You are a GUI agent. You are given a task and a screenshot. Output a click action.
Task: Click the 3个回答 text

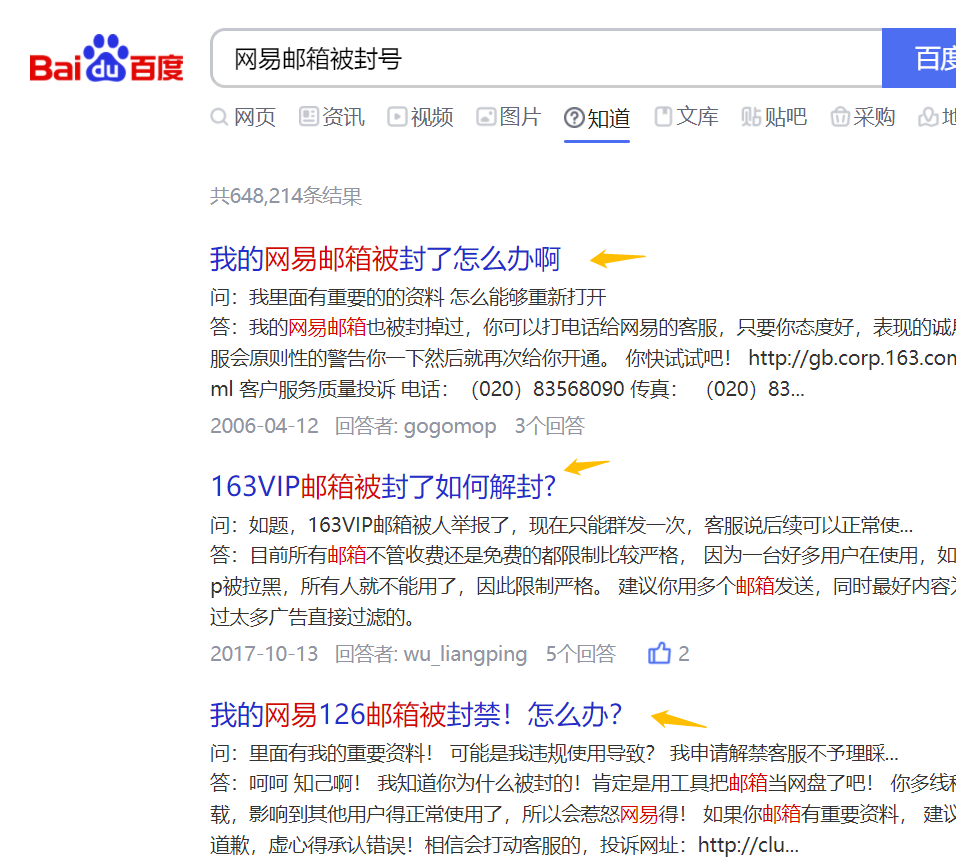pyautogui.click(x=550, y=426)
